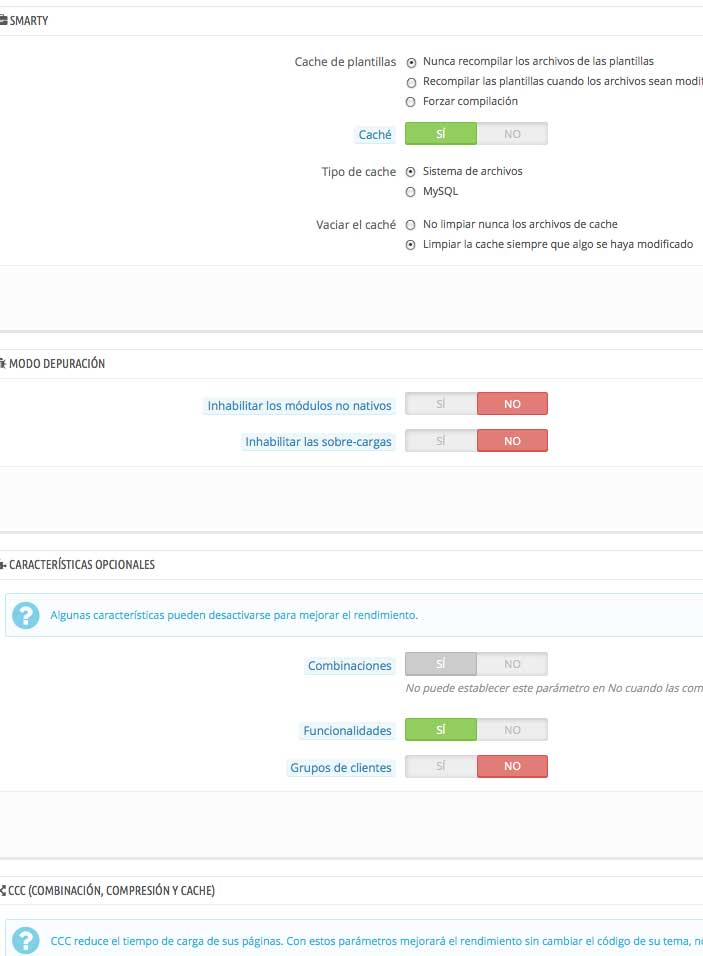Click the 'CCC (COMBINACIÓN, COMPRESIÓN Y CACHE)' heading

coord(111,891)
